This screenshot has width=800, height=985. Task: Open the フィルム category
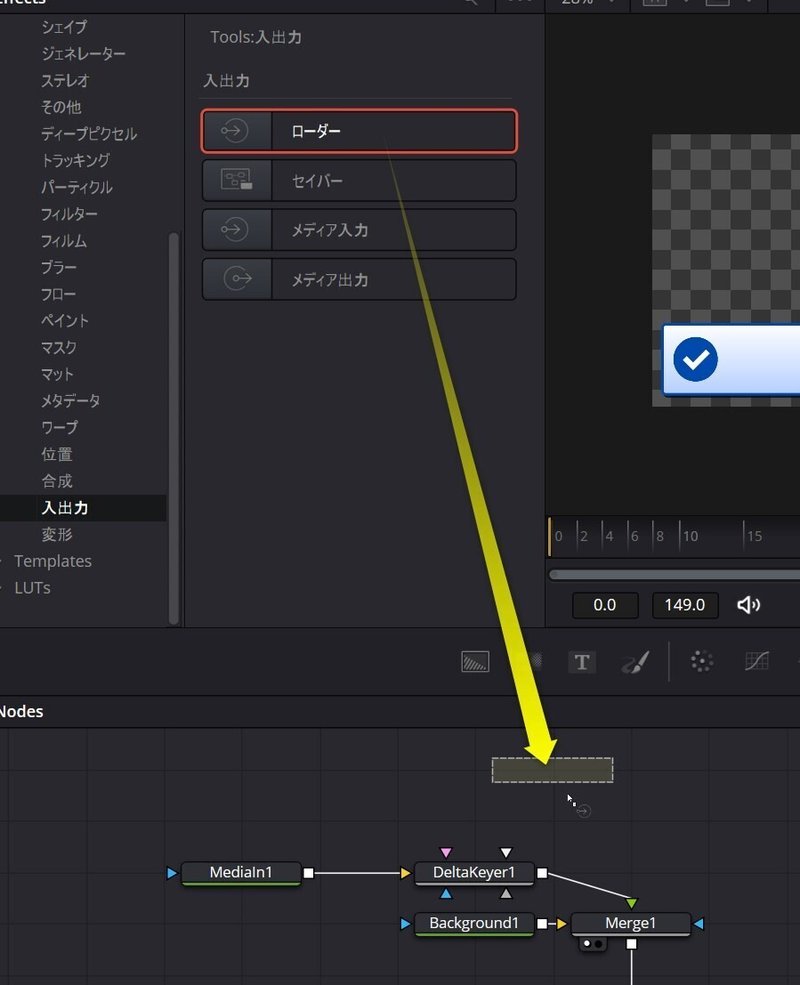tap(63, 241)
